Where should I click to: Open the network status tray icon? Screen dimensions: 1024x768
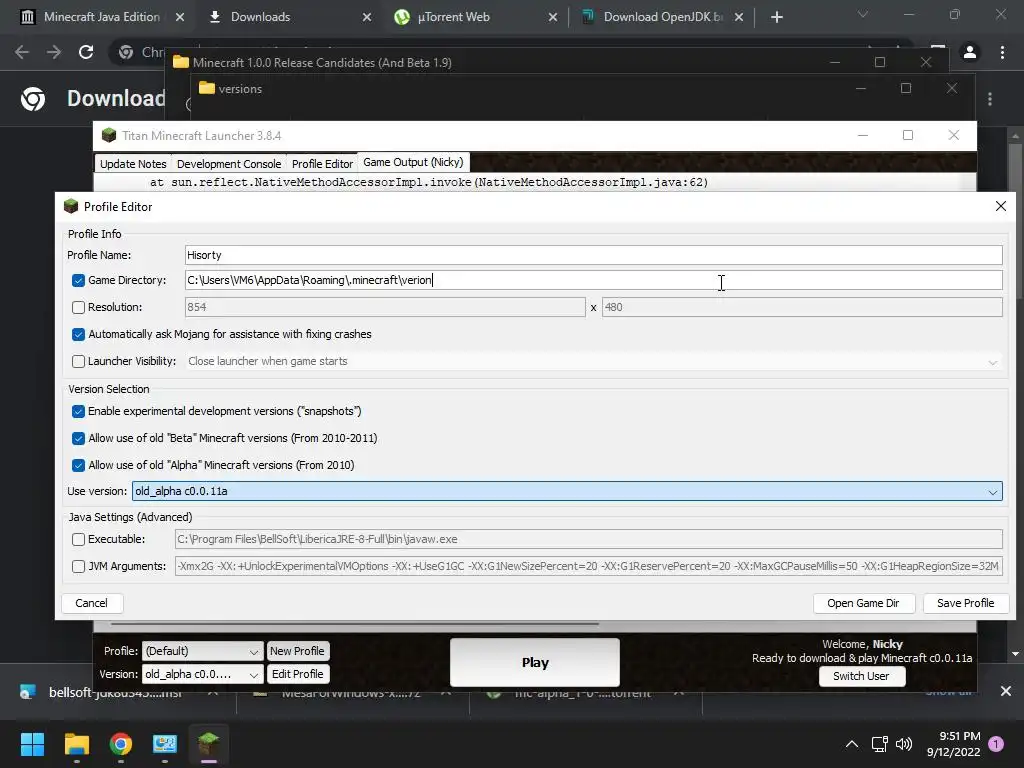click(x=879, y=744)
